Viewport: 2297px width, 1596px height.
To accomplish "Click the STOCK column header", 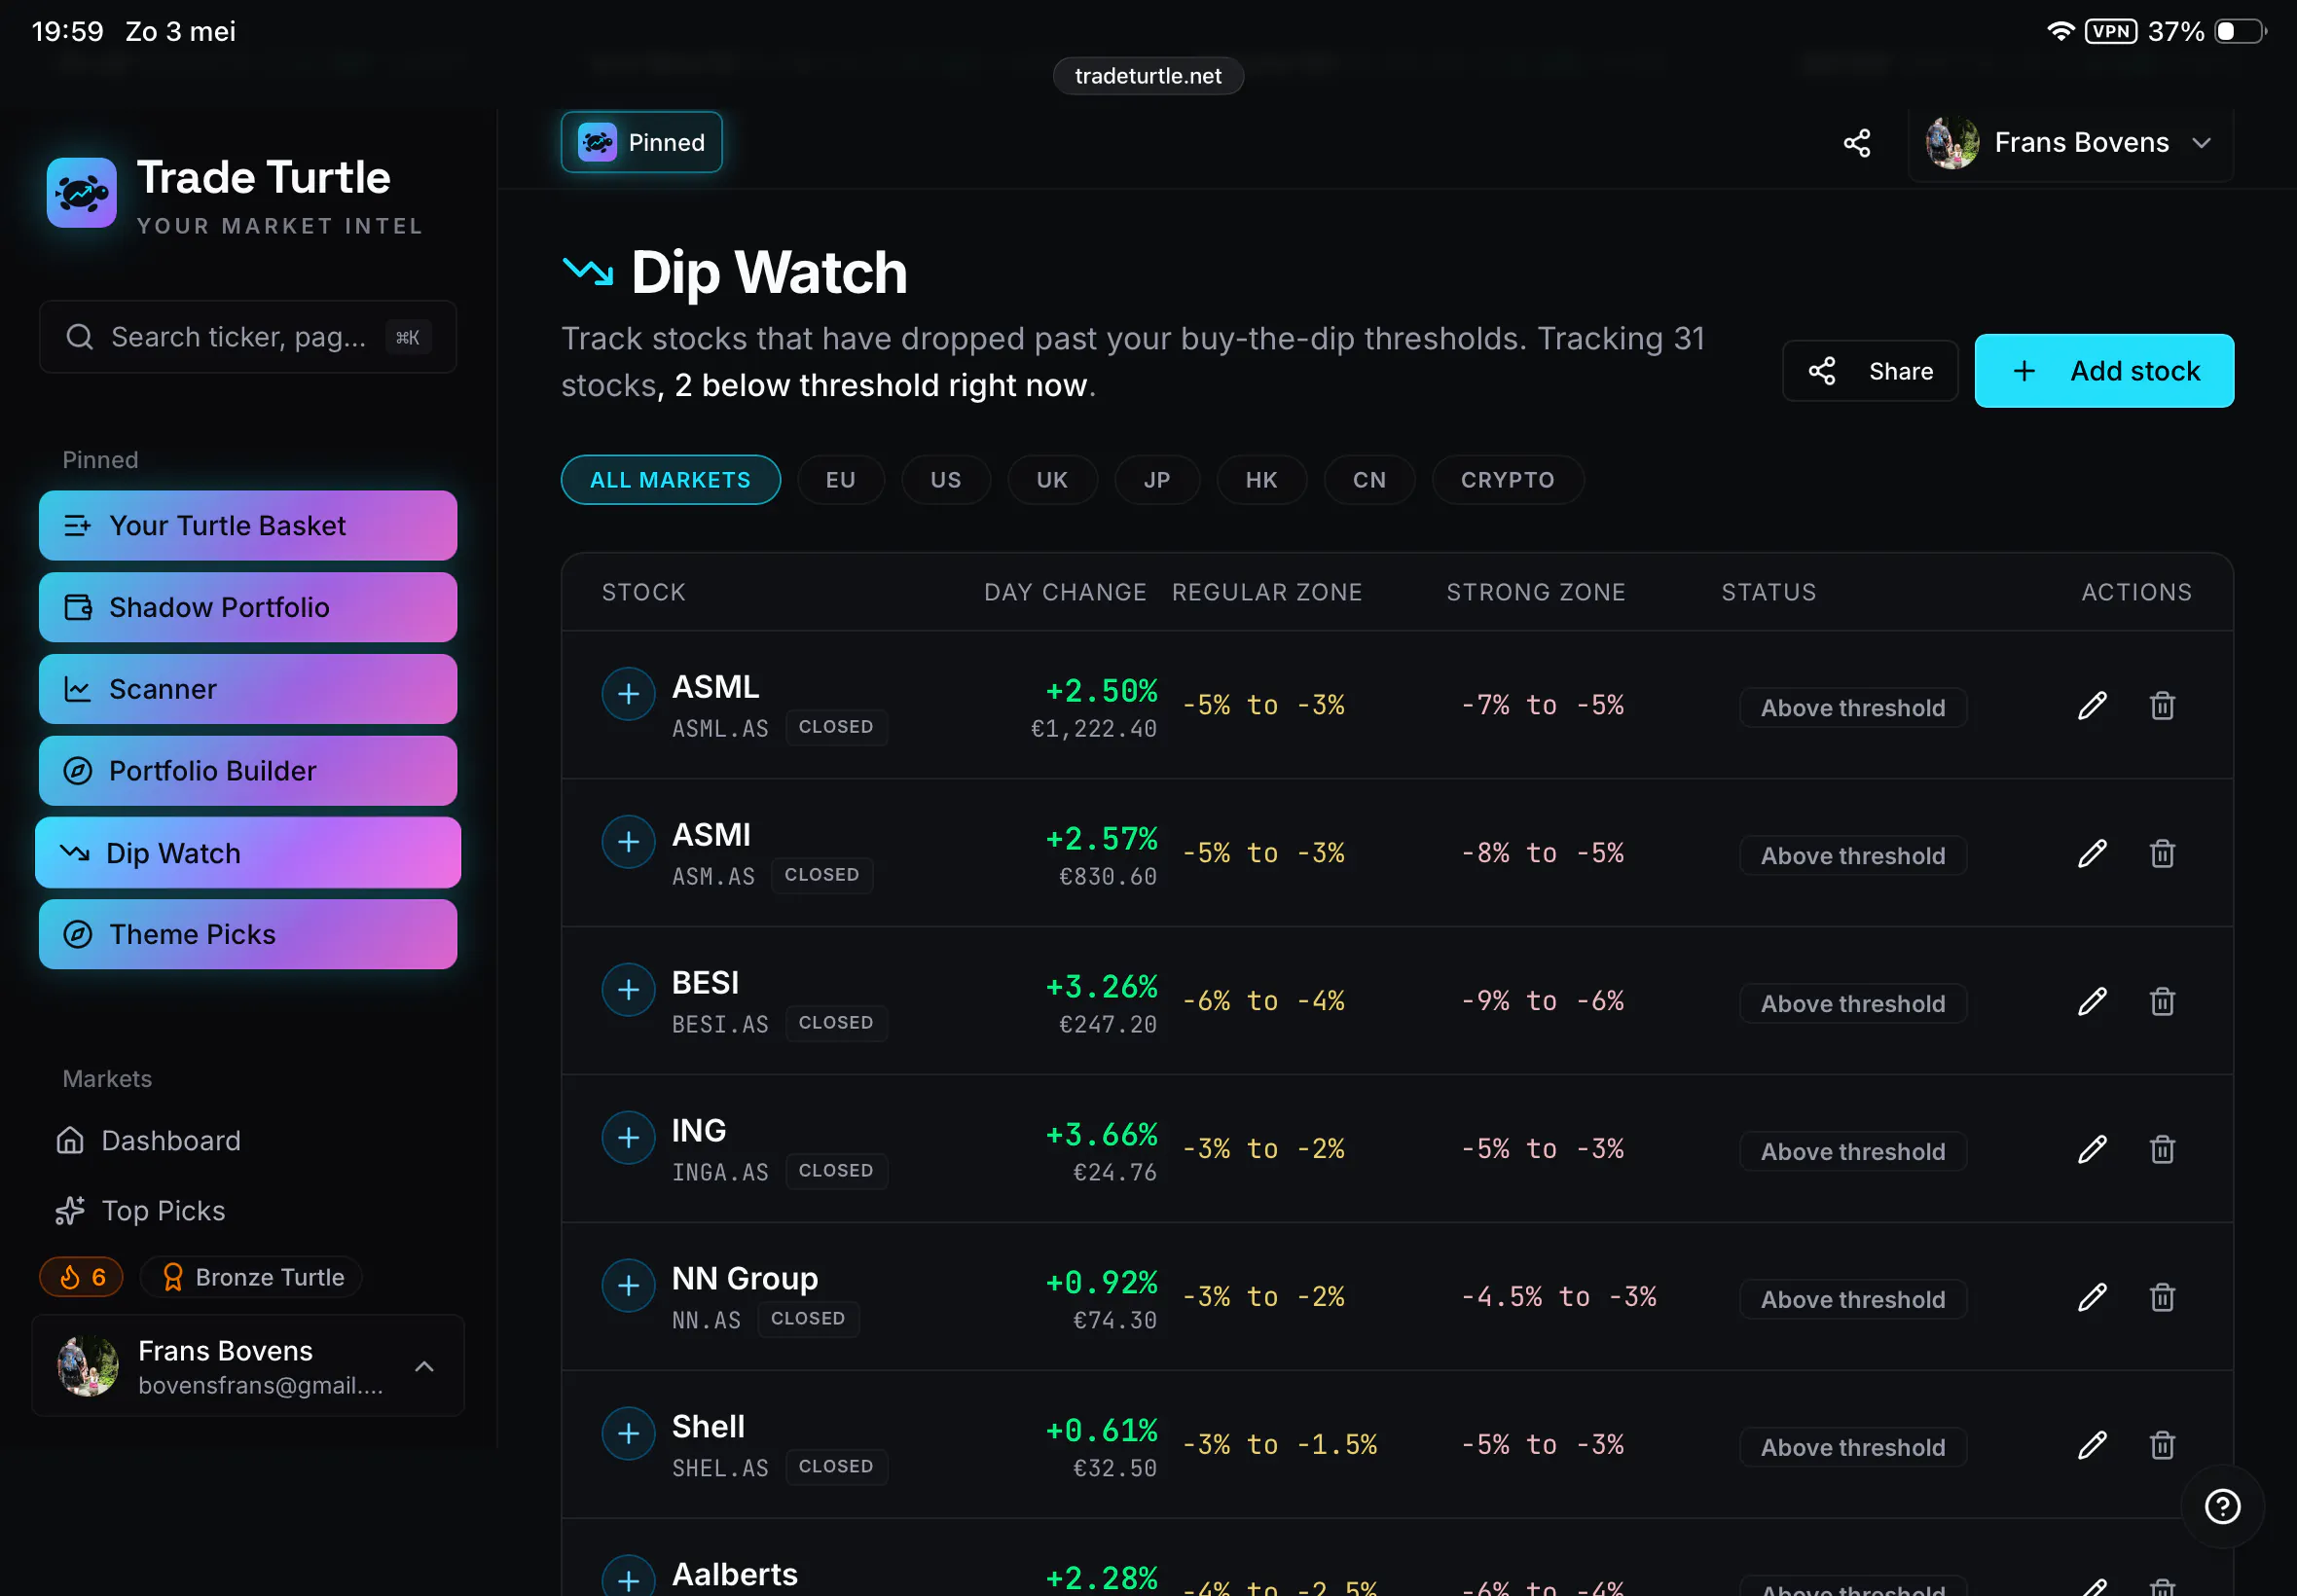I will tap(644, 593).
